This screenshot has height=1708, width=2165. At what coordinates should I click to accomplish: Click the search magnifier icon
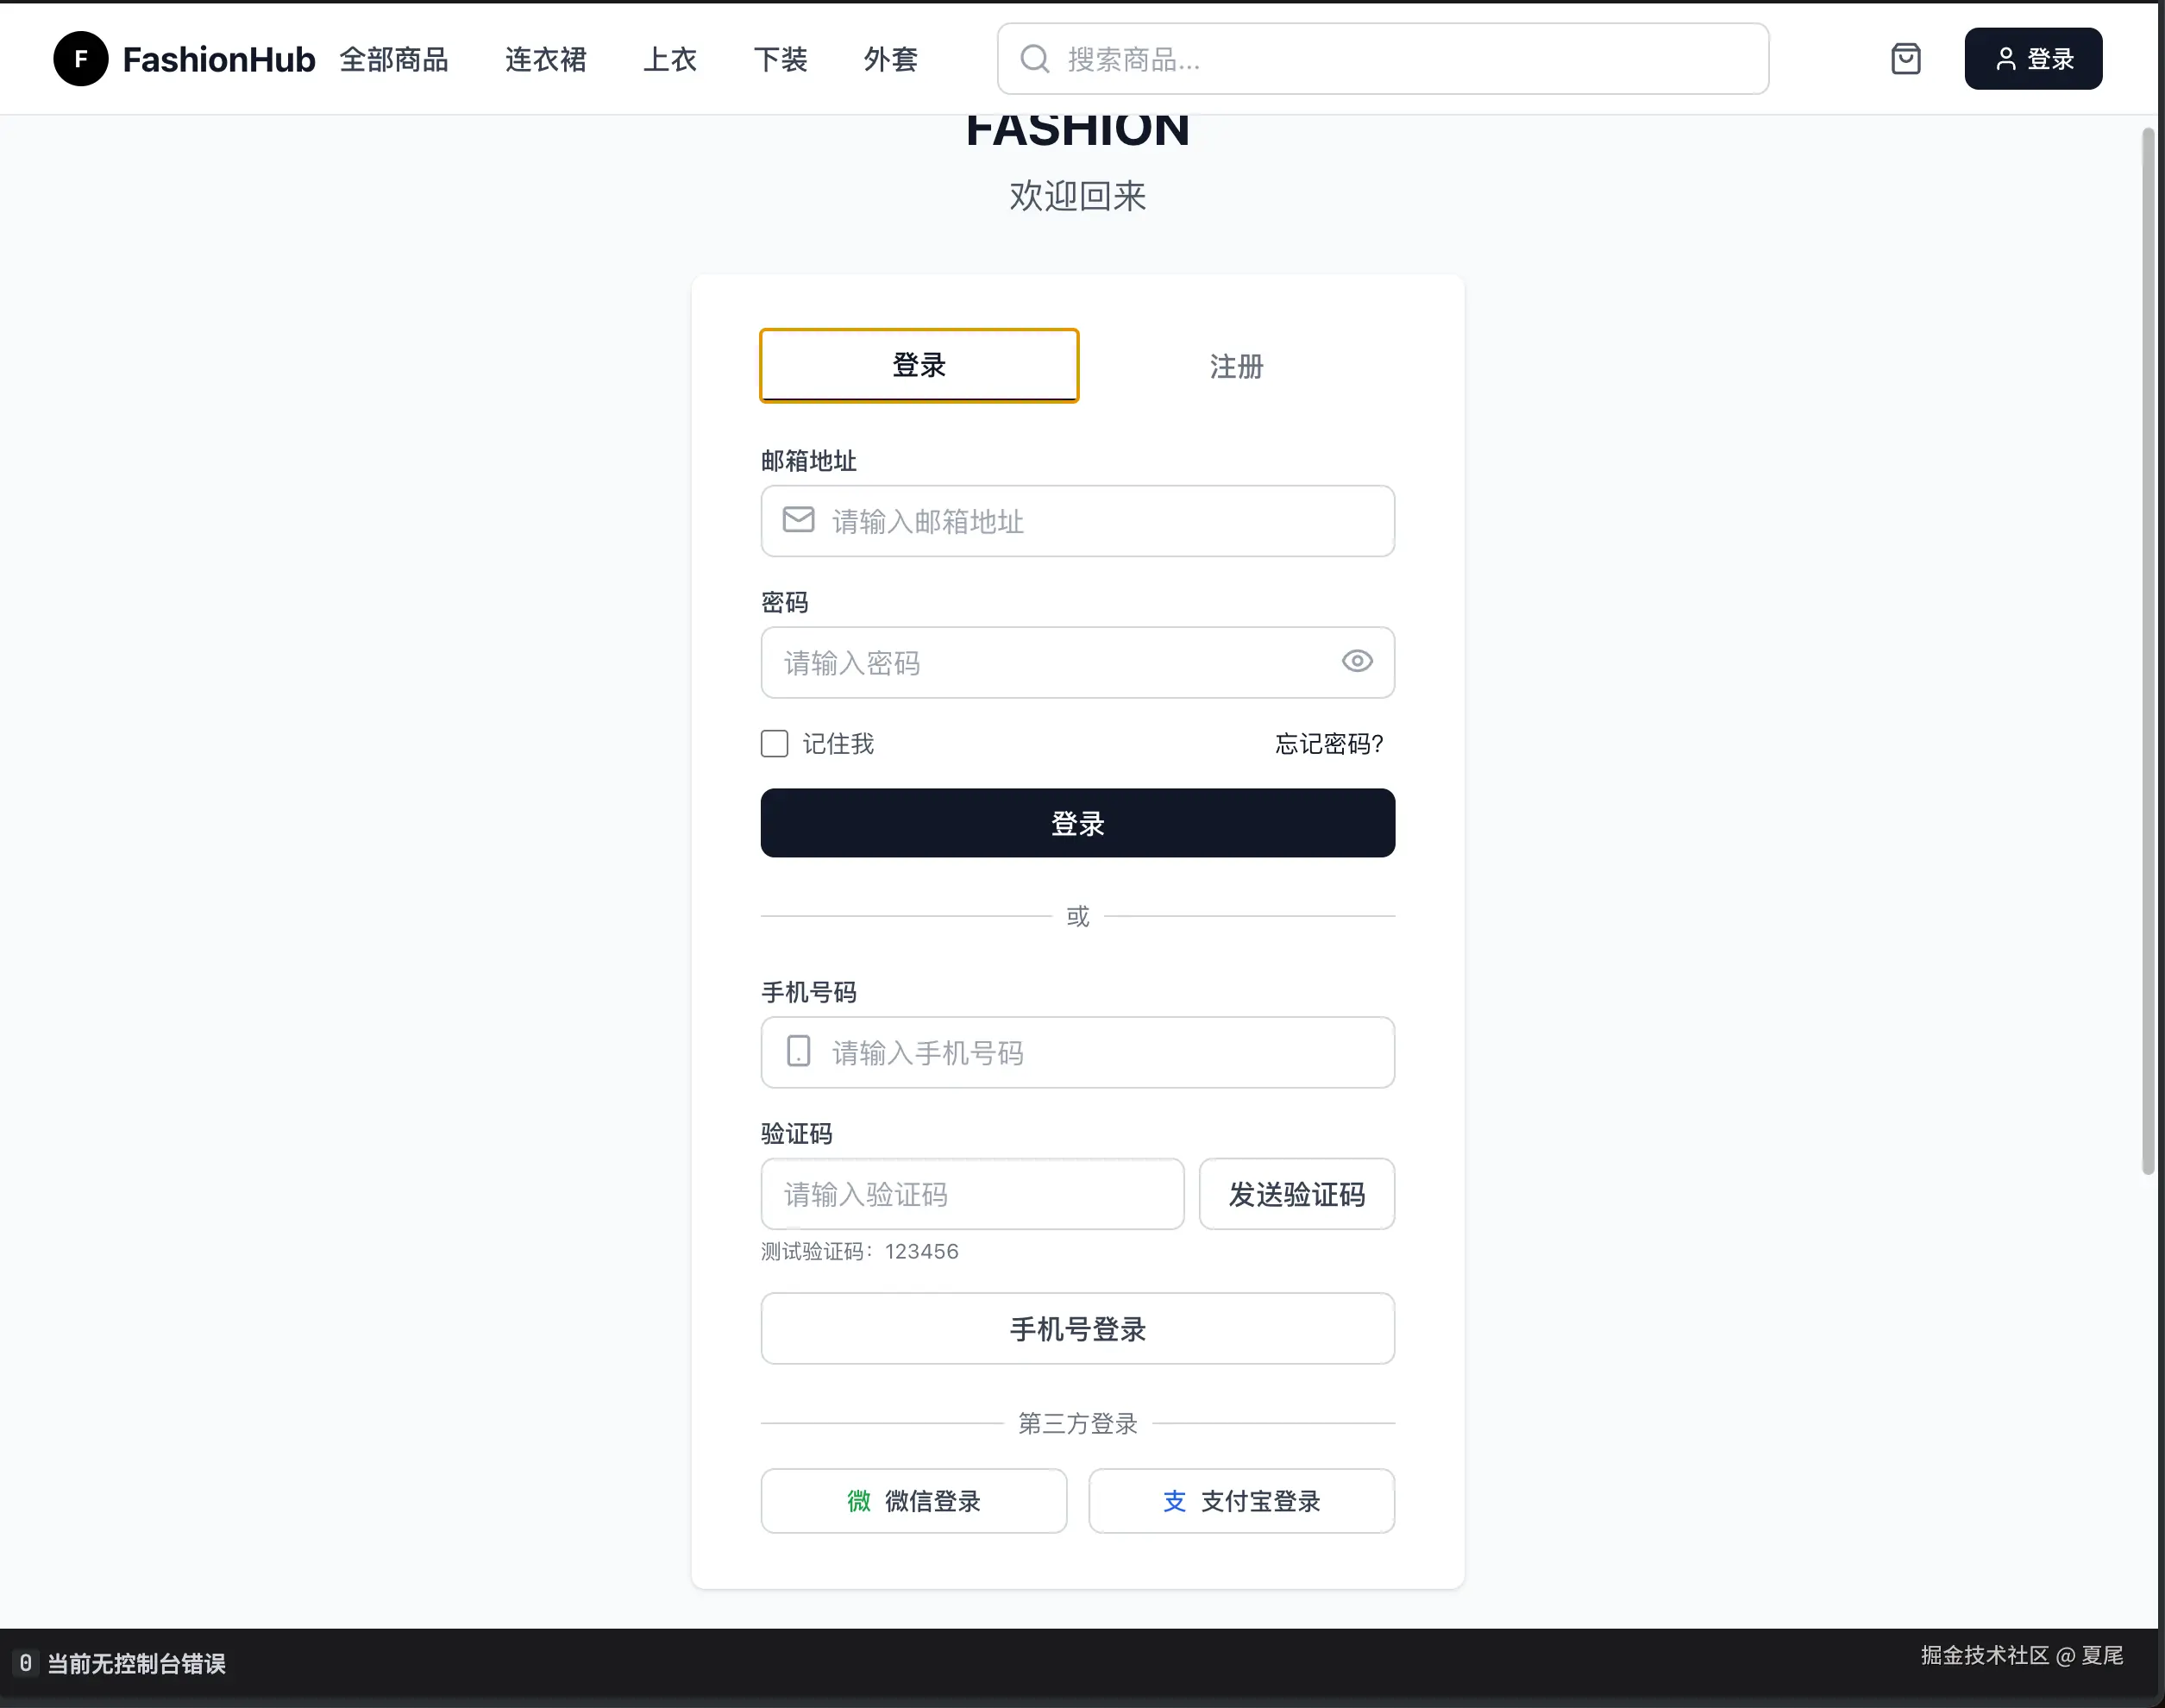1034,59
